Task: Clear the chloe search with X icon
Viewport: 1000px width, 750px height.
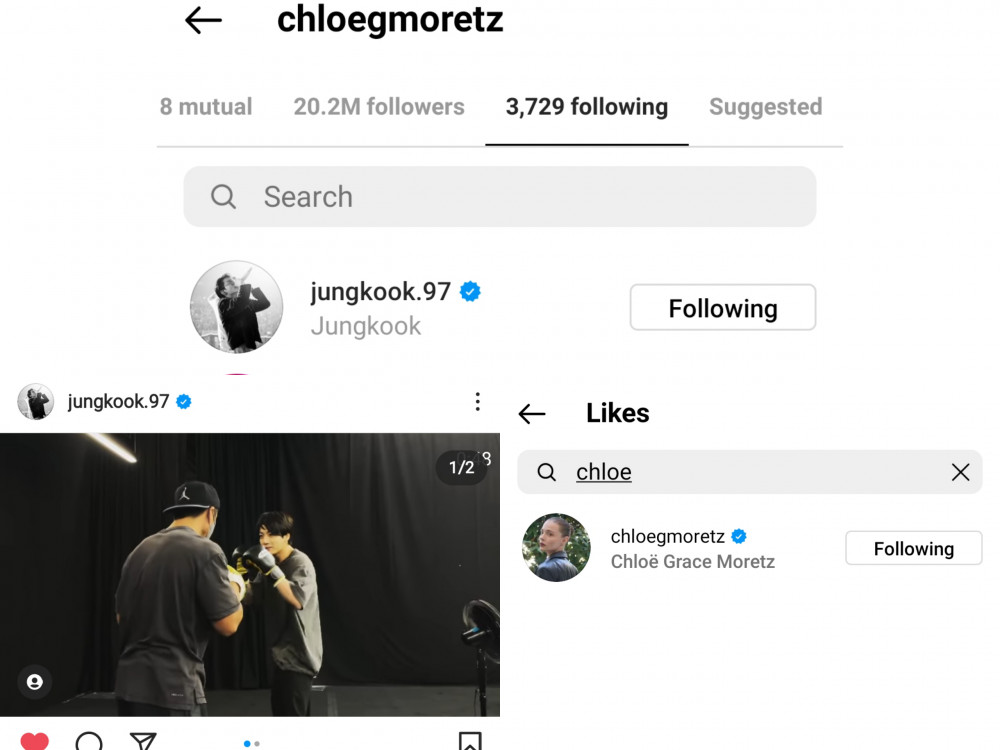Action: (x=960, y=472)
